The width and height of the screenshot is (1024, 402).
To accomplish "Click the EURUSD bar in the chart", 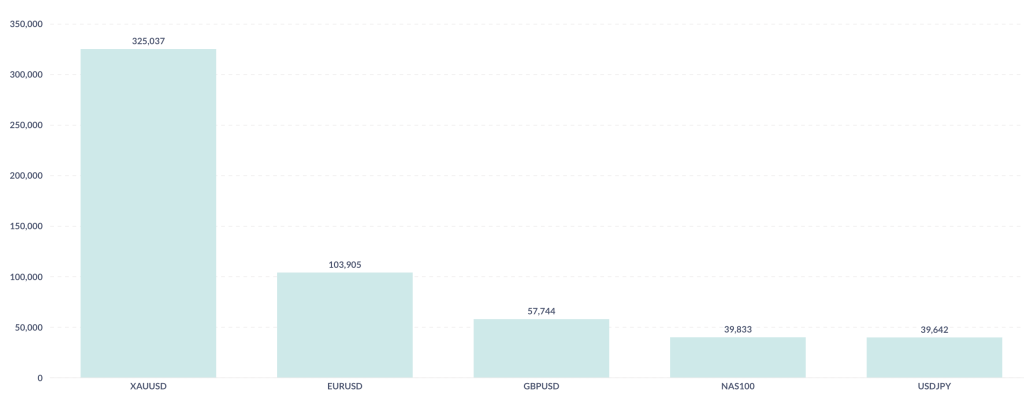I will point(345,325).
